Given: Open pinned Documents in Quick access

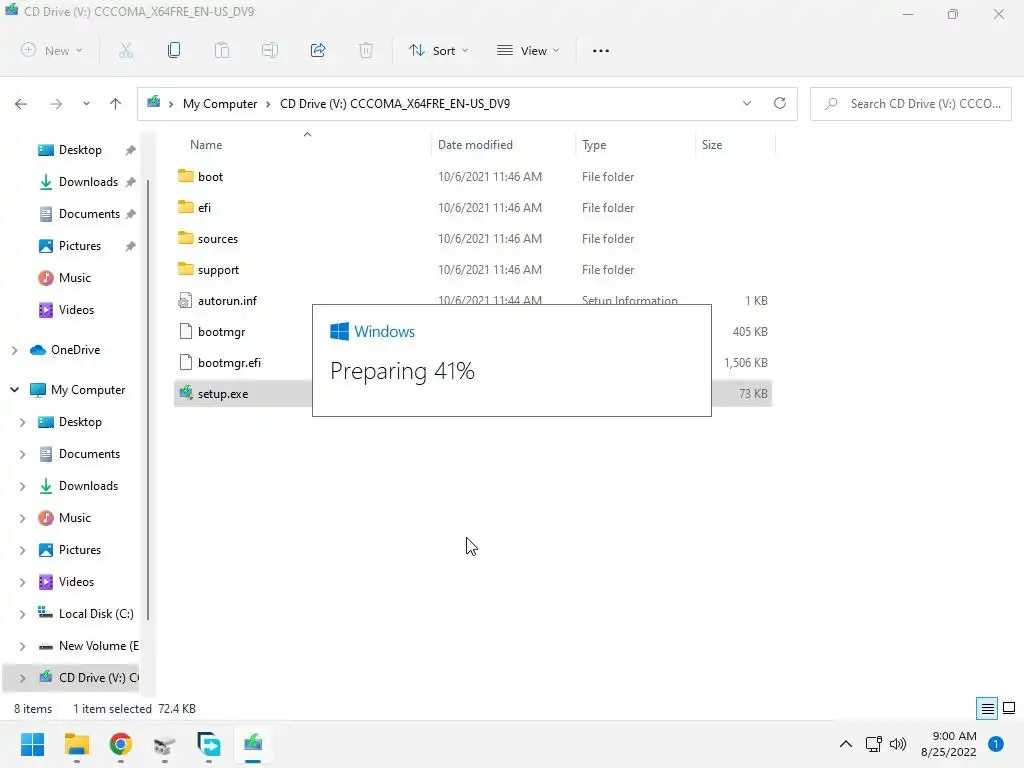Looking at the screenshot, I should (x=89, y=214).
